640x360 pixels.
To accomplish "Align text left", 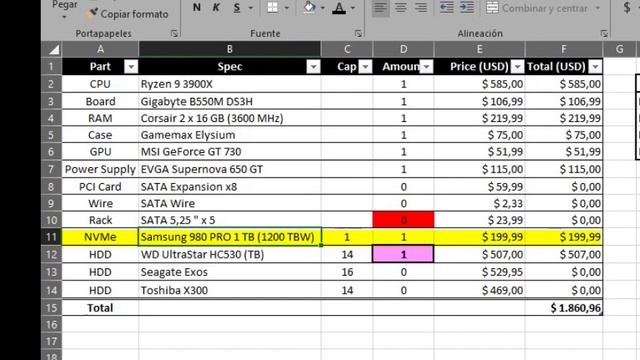I will [380, 8].
